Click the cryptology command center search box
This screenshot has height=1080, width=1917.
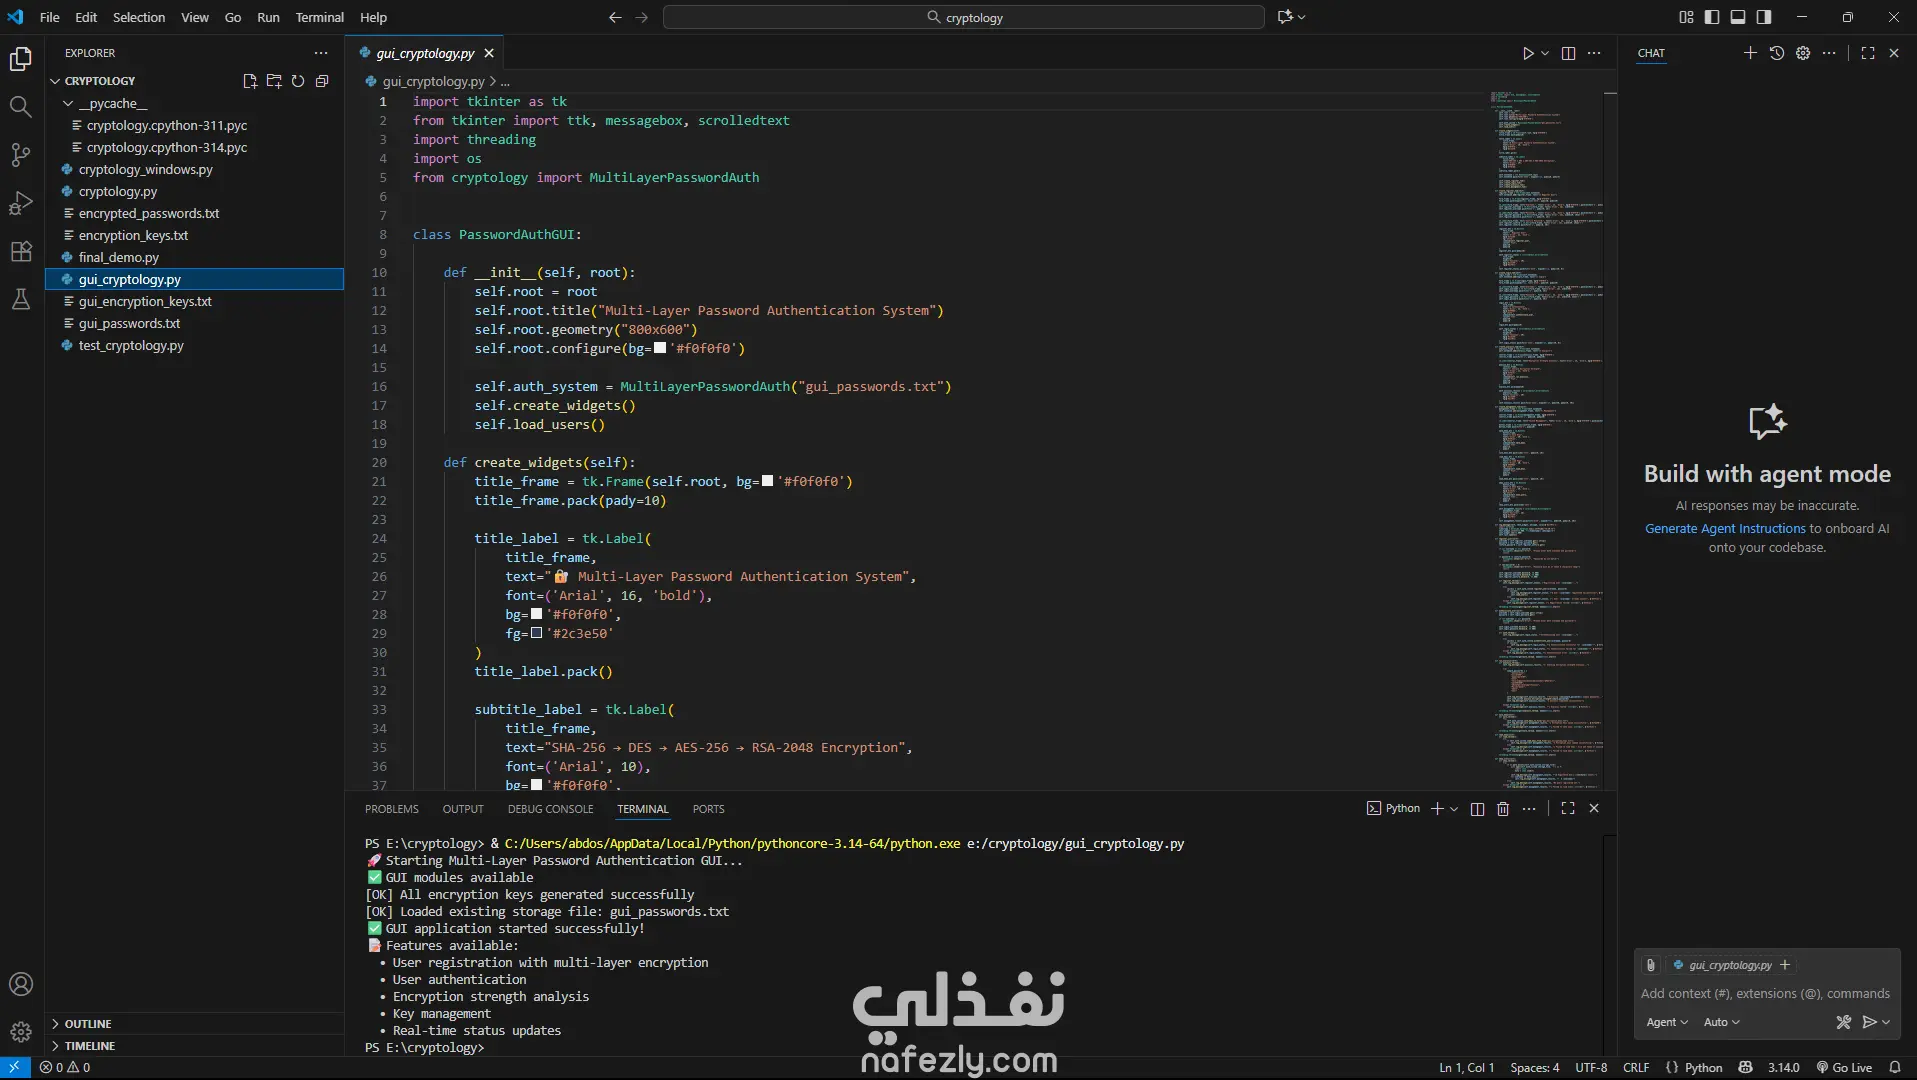(x=964, y=17)
